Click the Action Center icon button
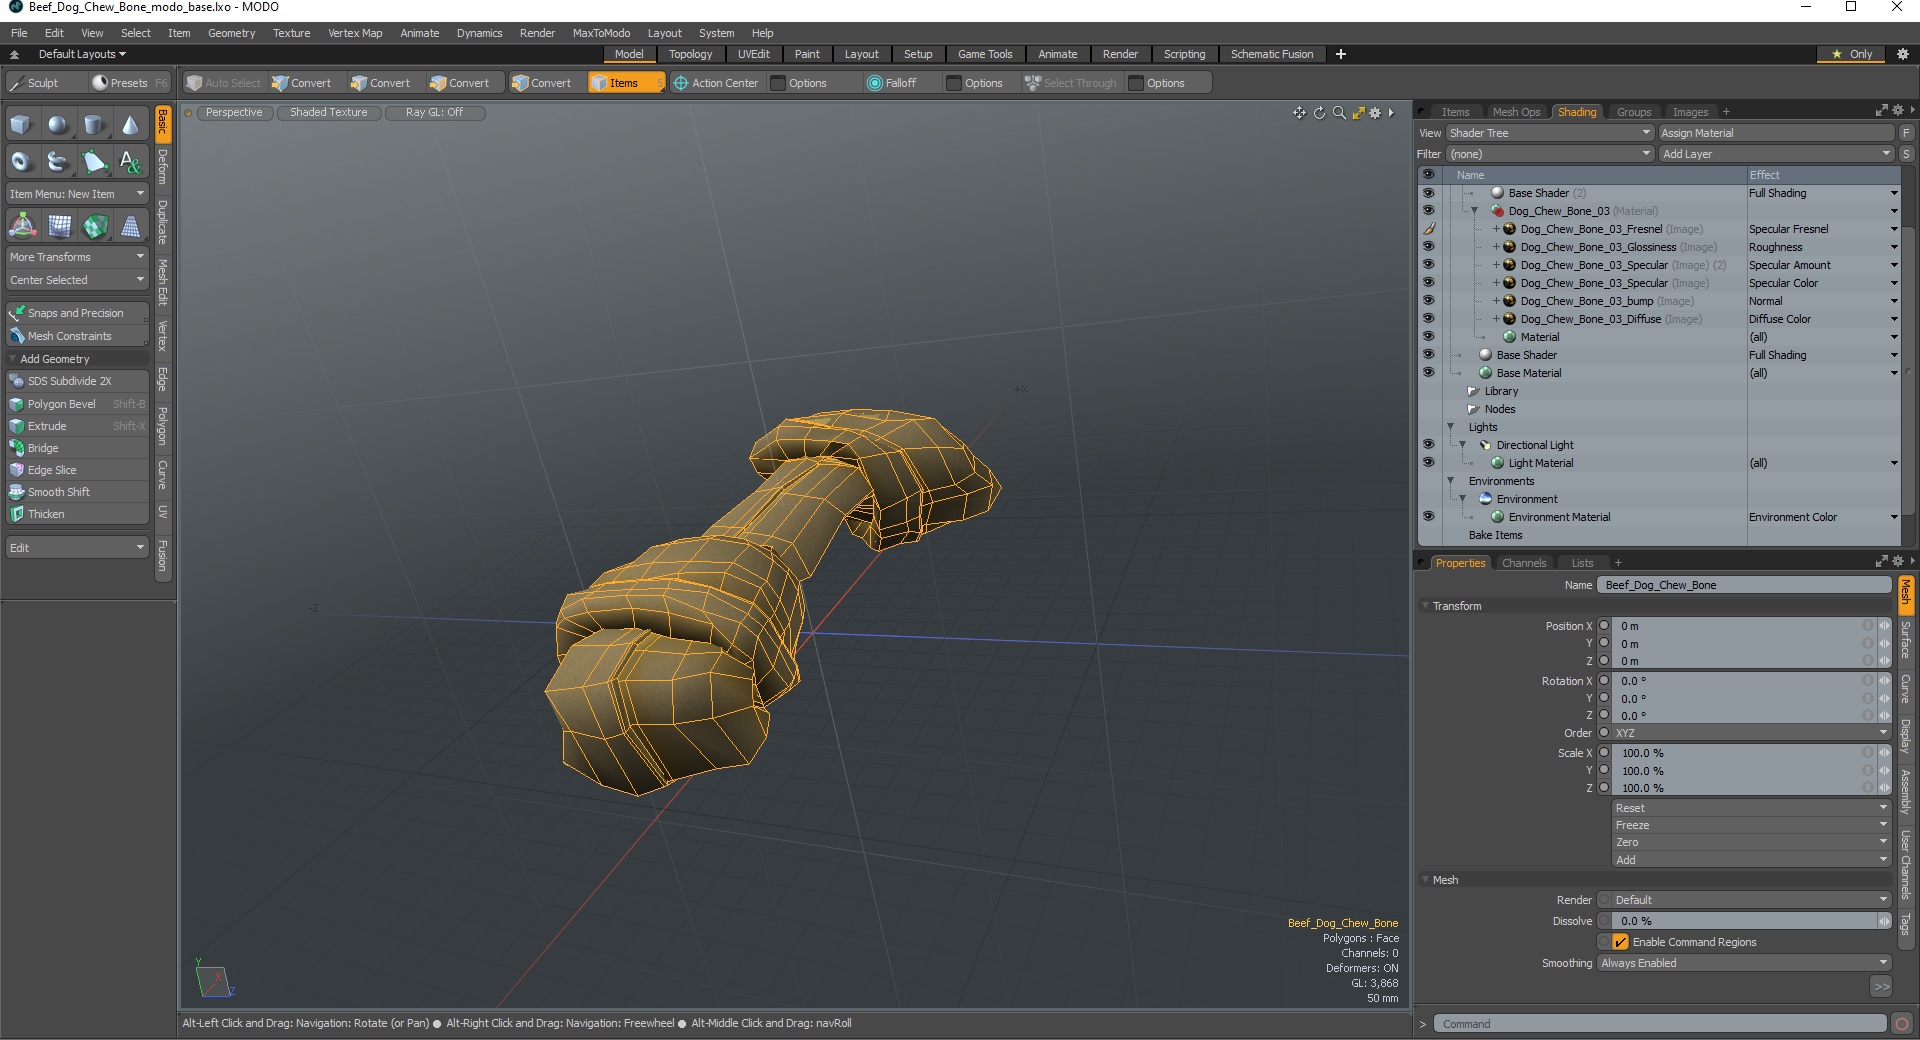Screen dimensions: 1920x1040 [716, 83]
